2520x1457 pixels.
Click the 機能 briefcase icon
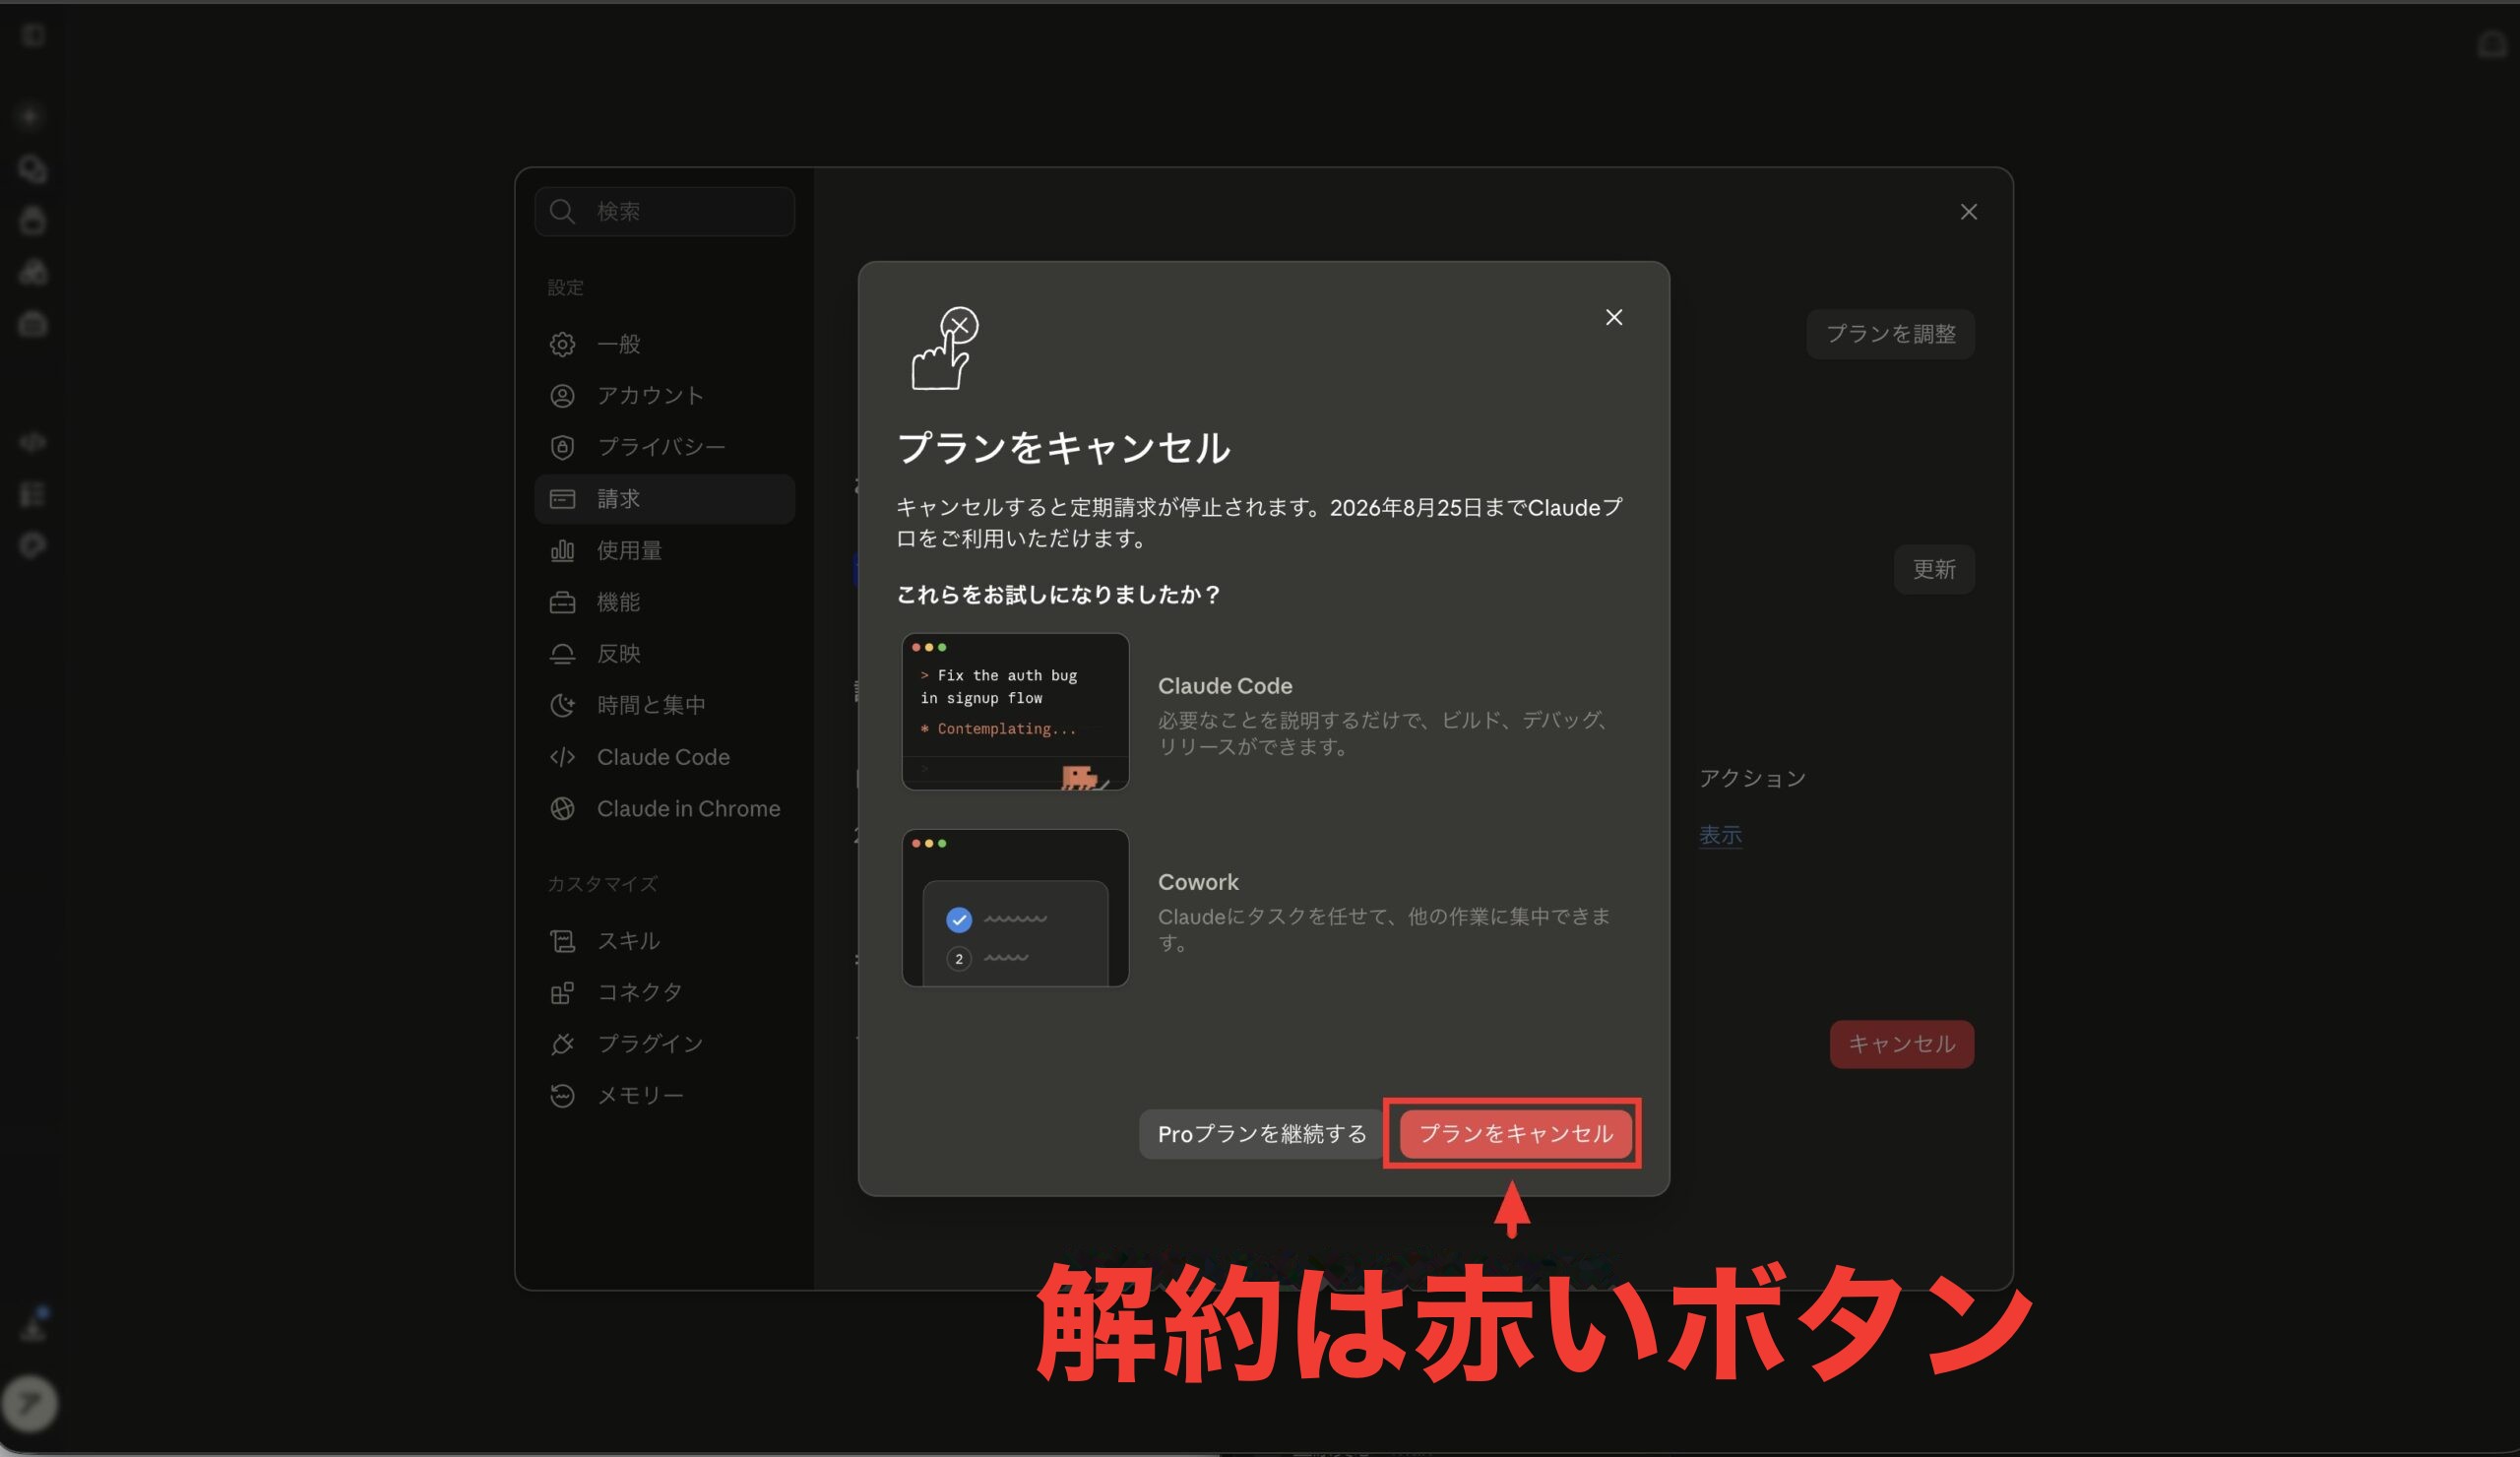(562, 602)
